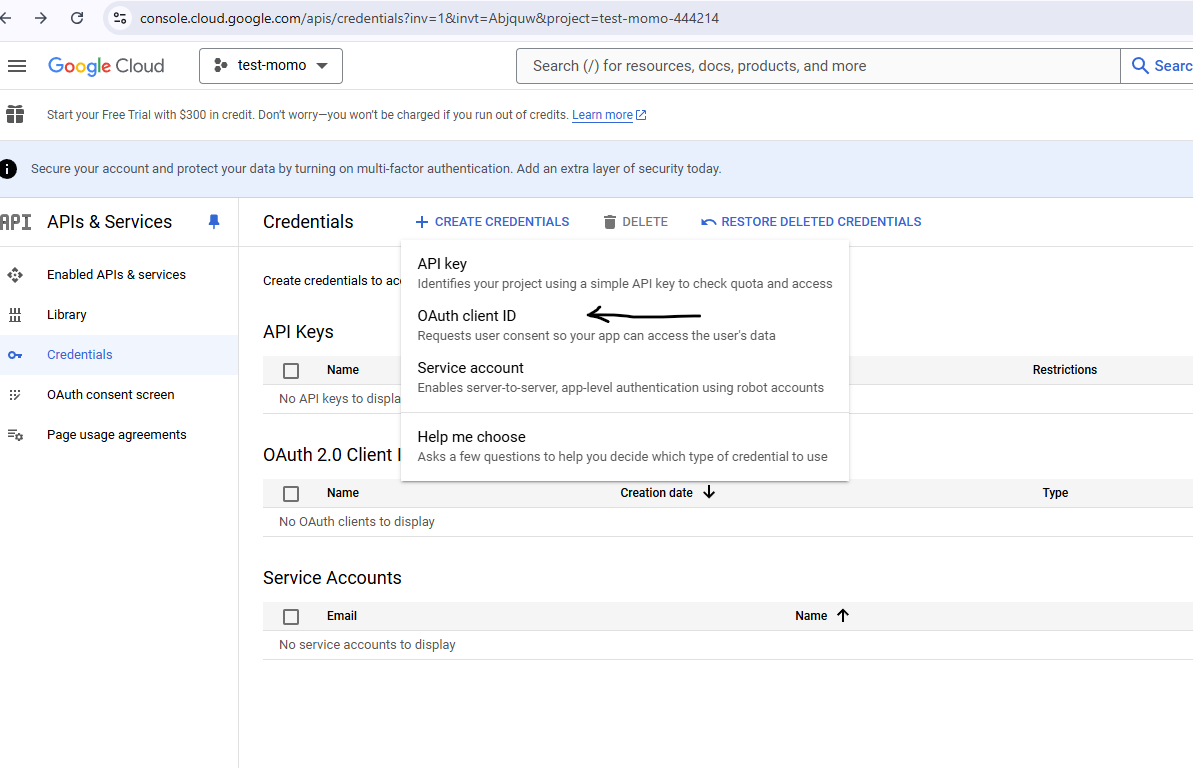
Task: Toggle the Service Accounts select-all checkbox
Action: tap(291, 617)
